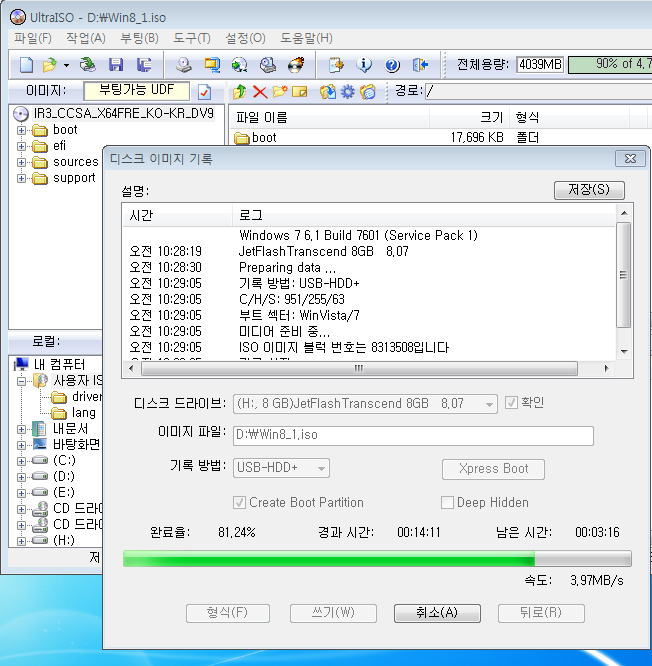Viewport: 652px width, 666px height.
Task: Open the 기록 방법 USB-HDD+ dropdown
Action: click(x=281, y=468)
